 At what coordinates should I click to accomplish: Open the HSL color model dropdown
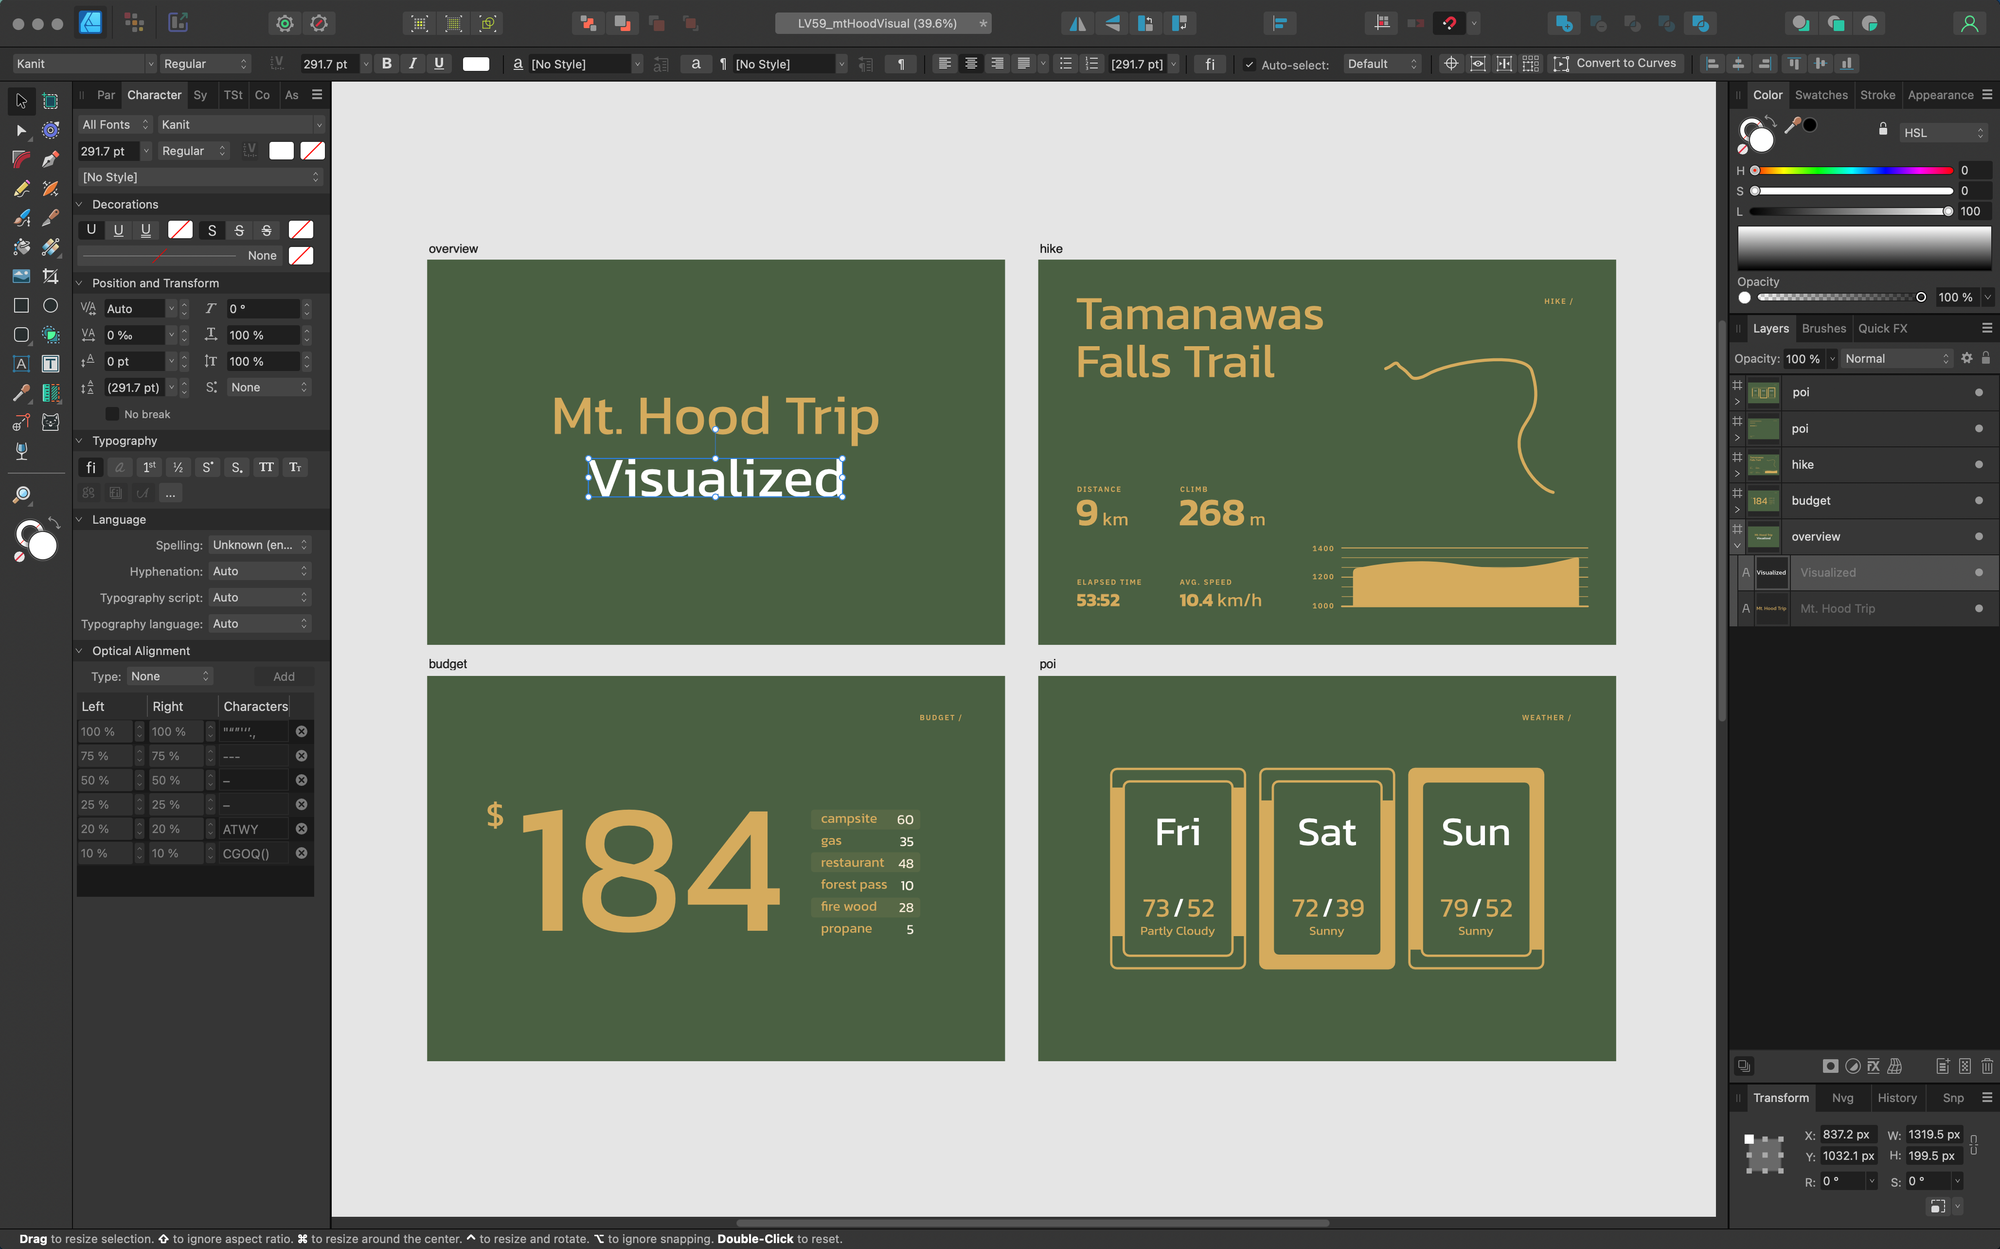pyautogui.click(x=1943, y=133)
